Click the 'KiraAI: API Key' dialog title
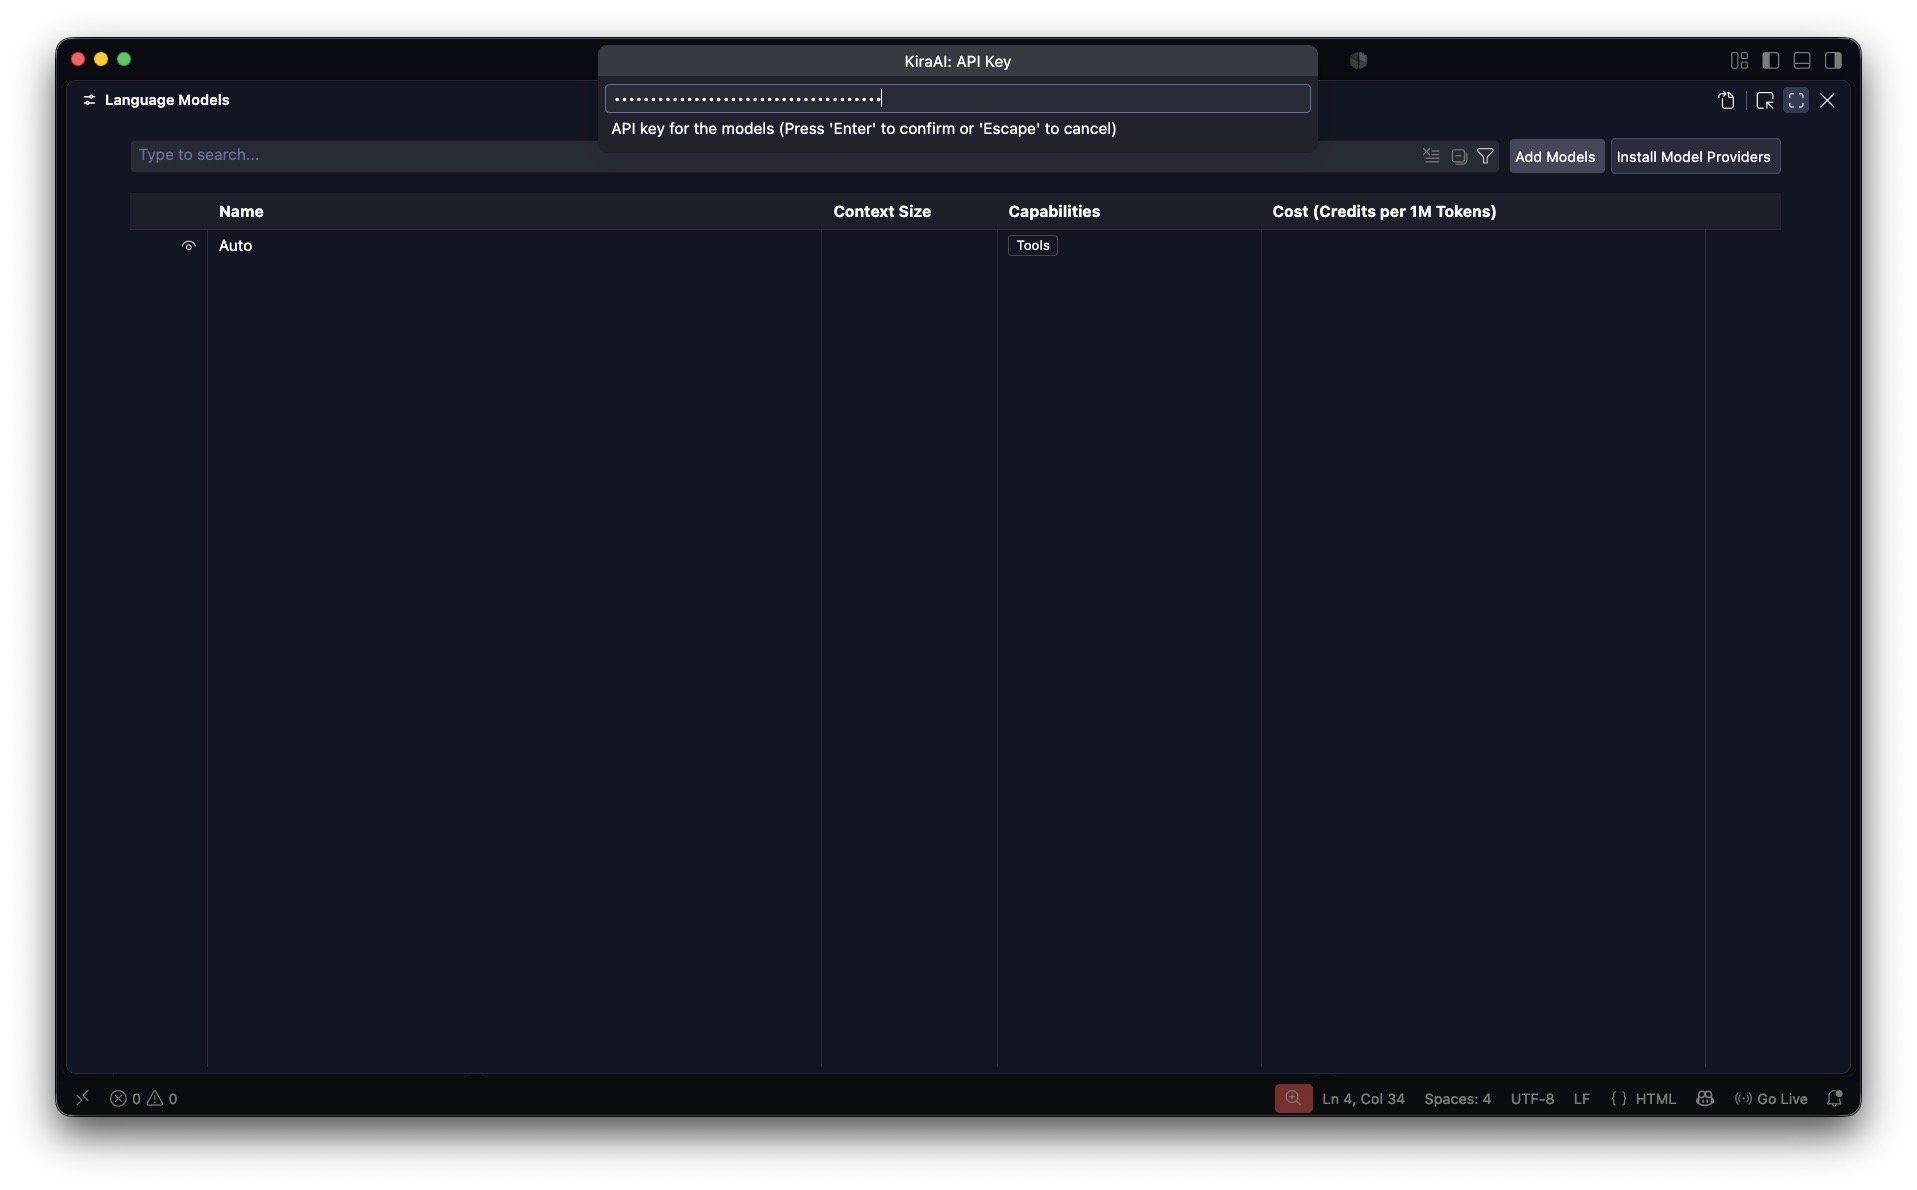 pos(957,62)
